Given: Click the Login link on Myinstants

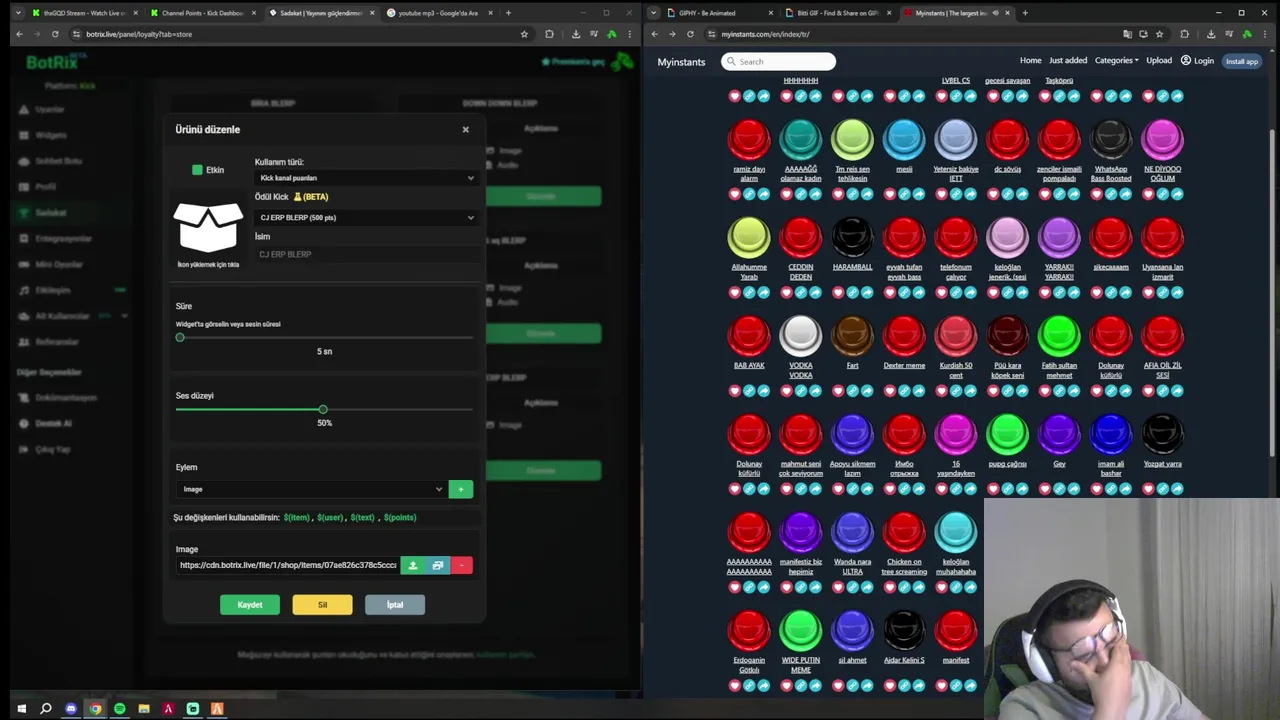Looking at the screenshot, I should click(1197, 61).
